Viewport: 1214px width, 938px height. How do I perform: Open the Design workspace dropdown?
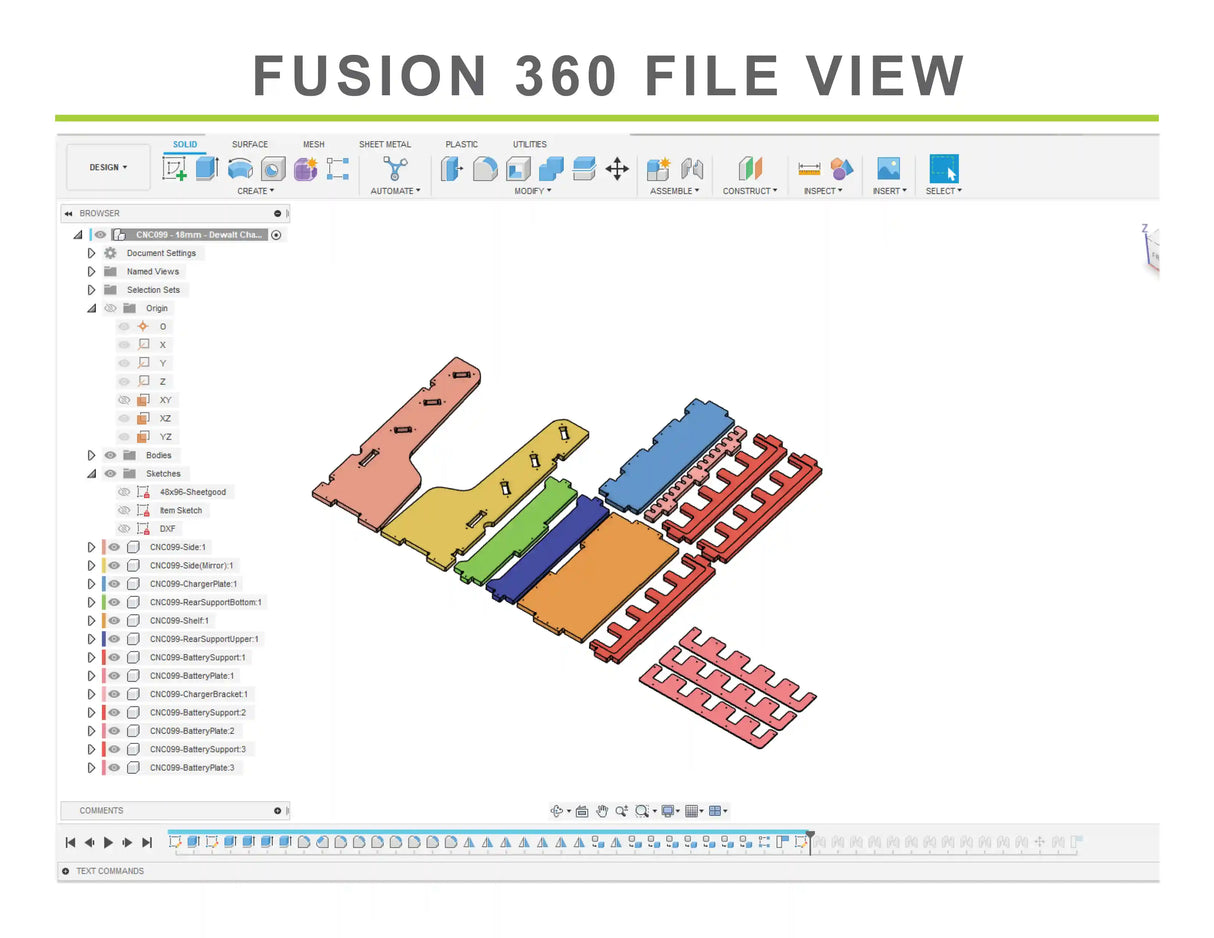[x=108, y=167]
